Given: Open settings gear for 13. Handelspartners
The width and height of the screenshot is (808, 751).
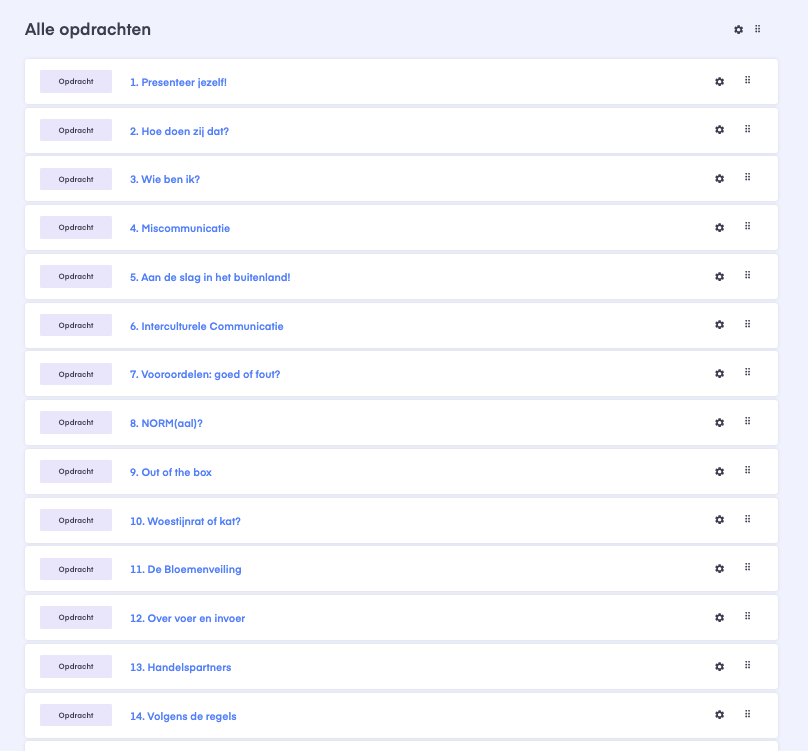Looking at the screenshot, I should 719,666.
